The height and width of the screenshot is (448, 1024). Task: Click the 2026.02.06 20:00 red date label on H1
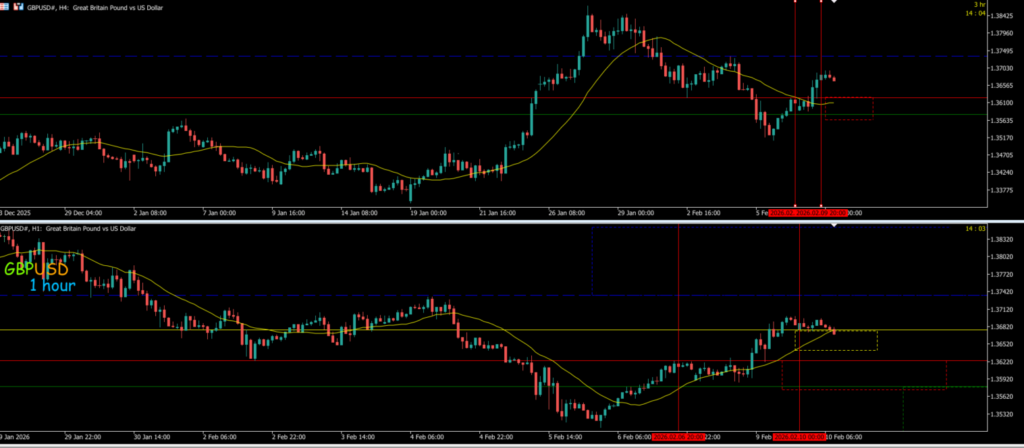coord(680,437)
